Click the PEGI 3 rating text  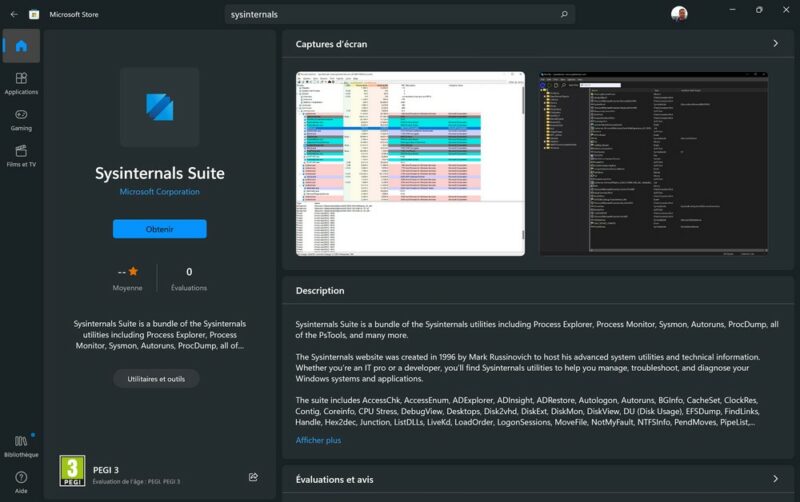106,470
